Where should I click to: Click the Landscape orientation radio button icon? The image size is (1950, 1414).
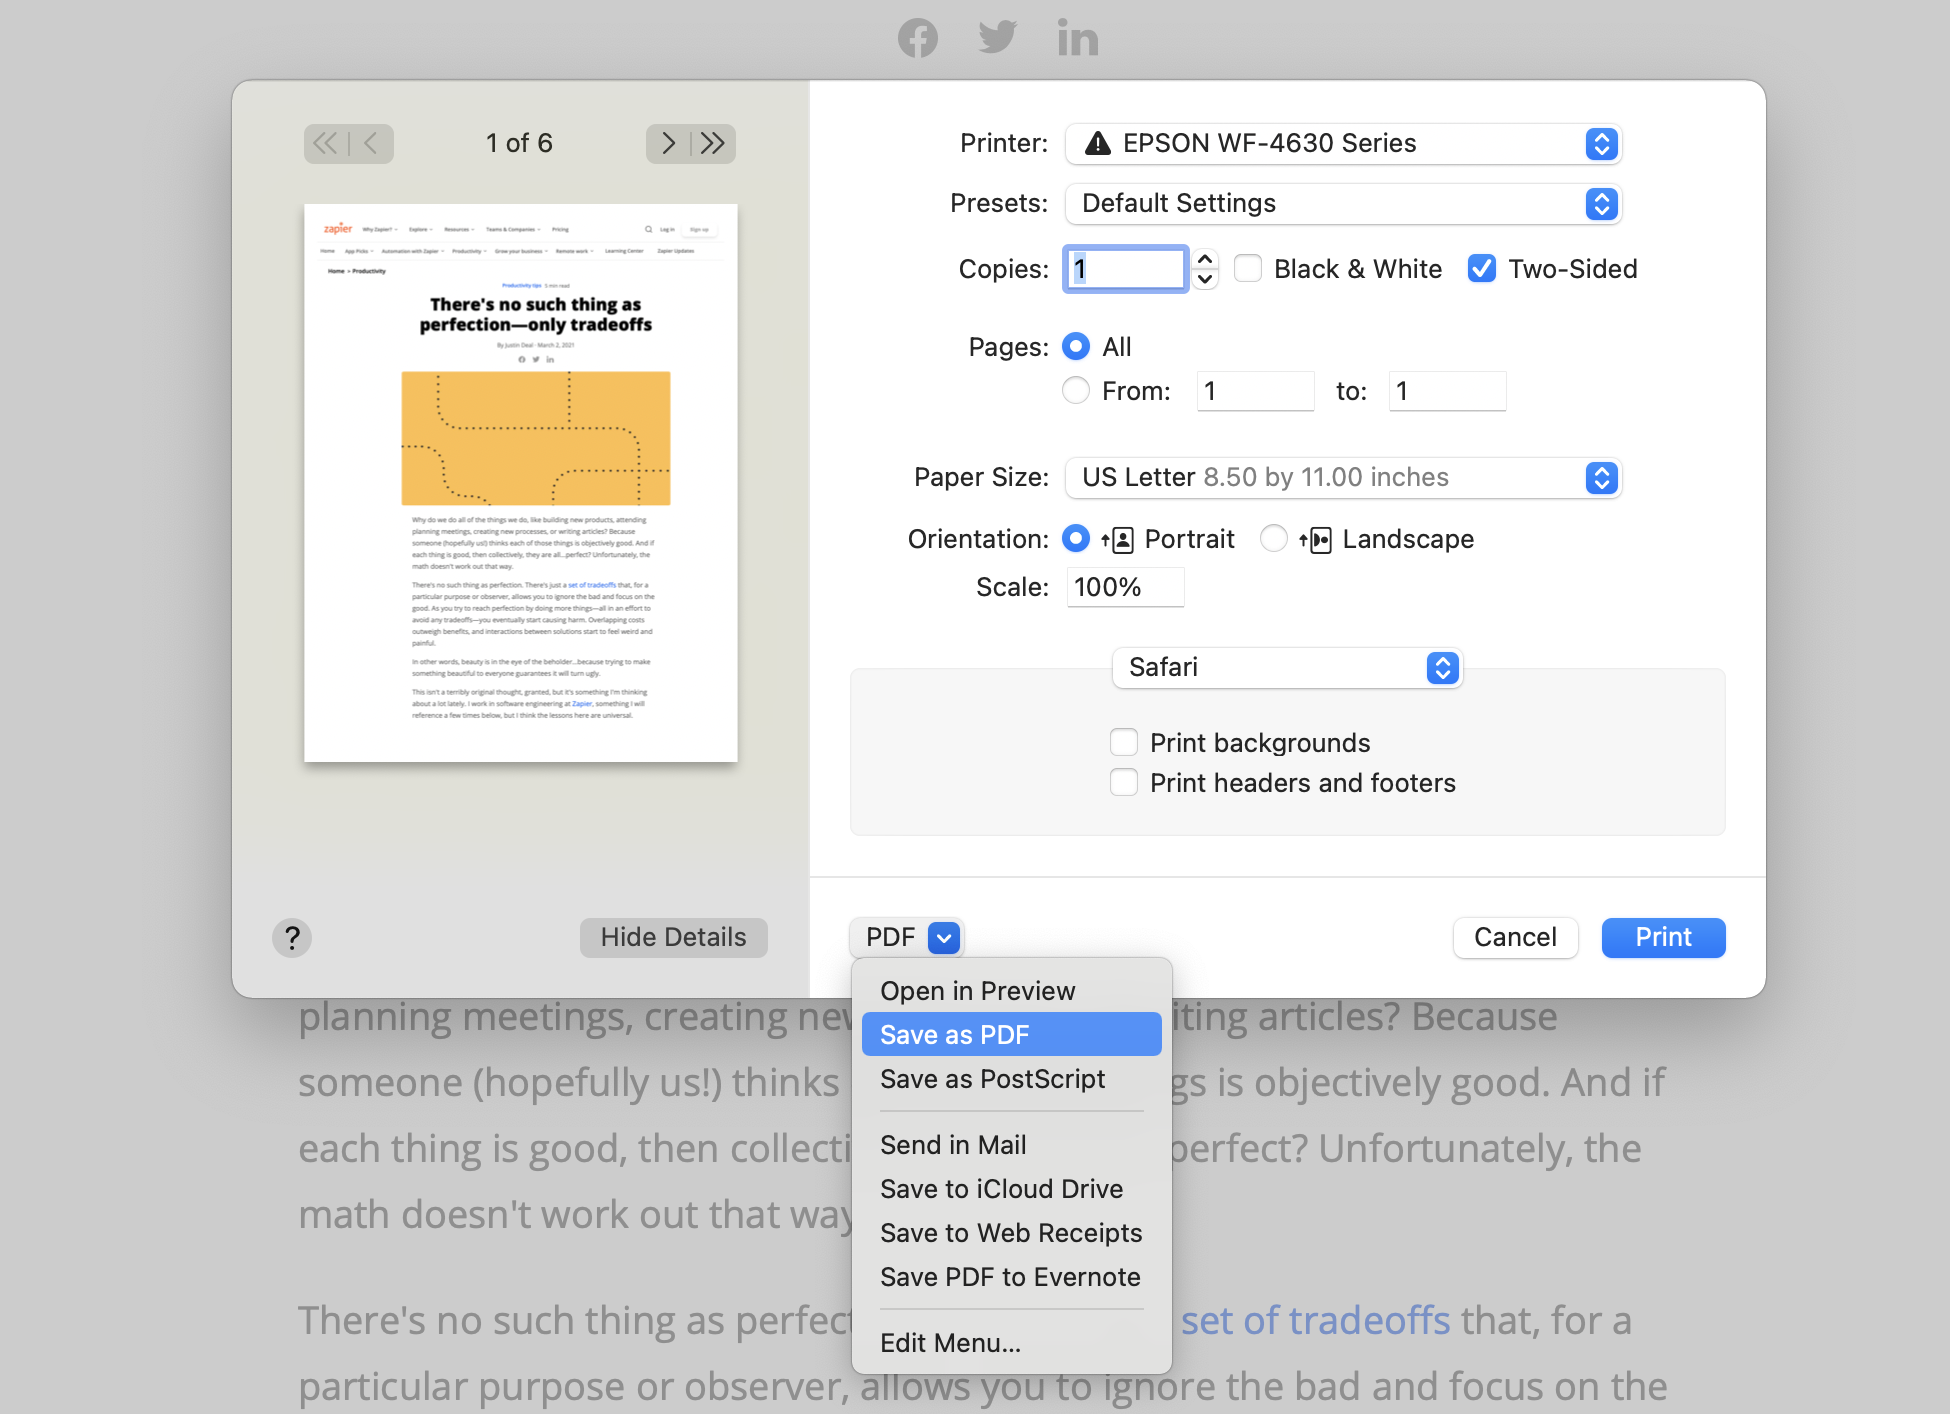(1270, 539)
